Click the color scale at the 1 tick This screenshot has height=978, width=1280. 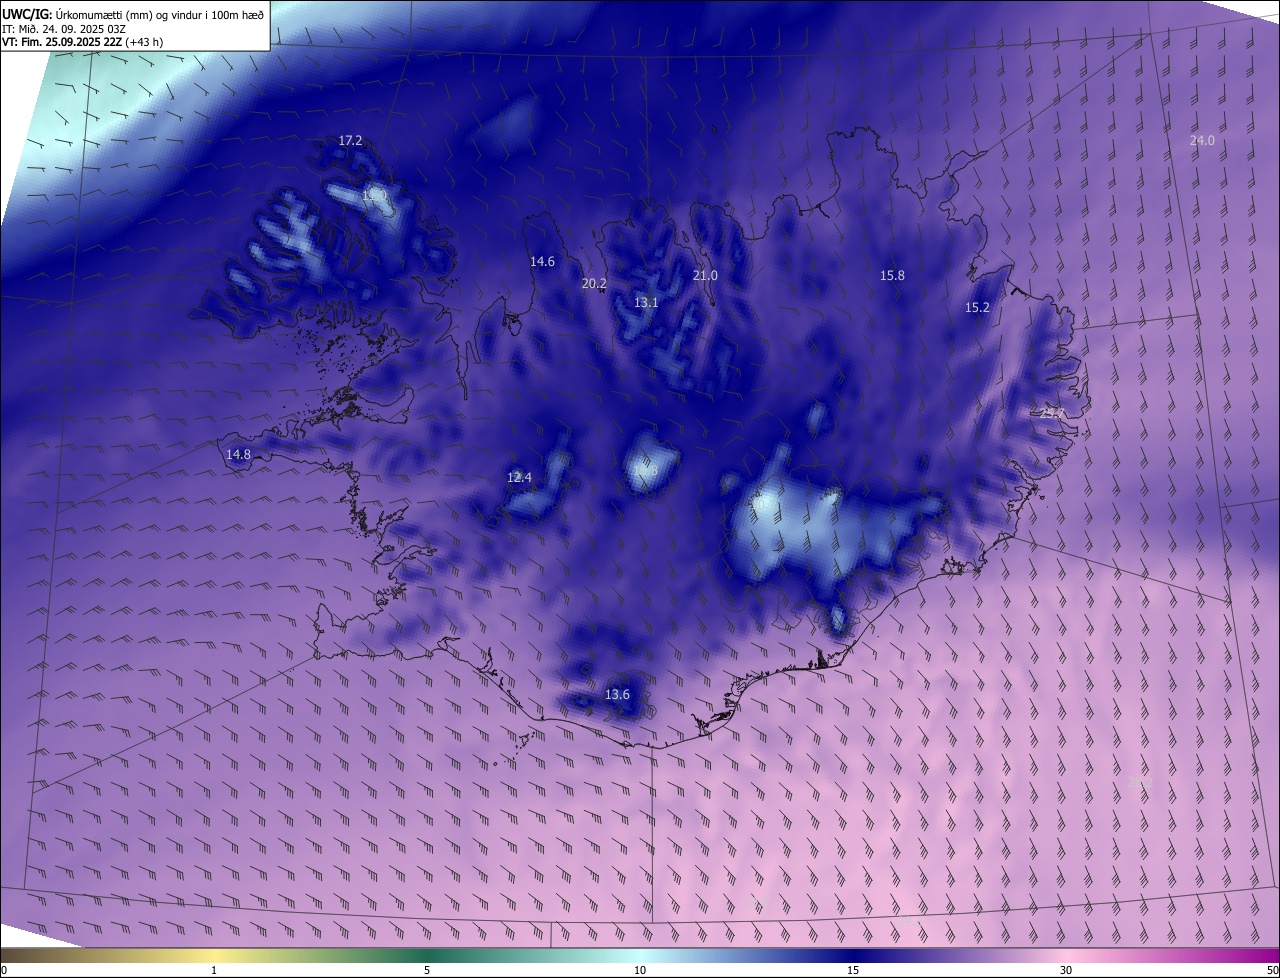click(214, 969)
